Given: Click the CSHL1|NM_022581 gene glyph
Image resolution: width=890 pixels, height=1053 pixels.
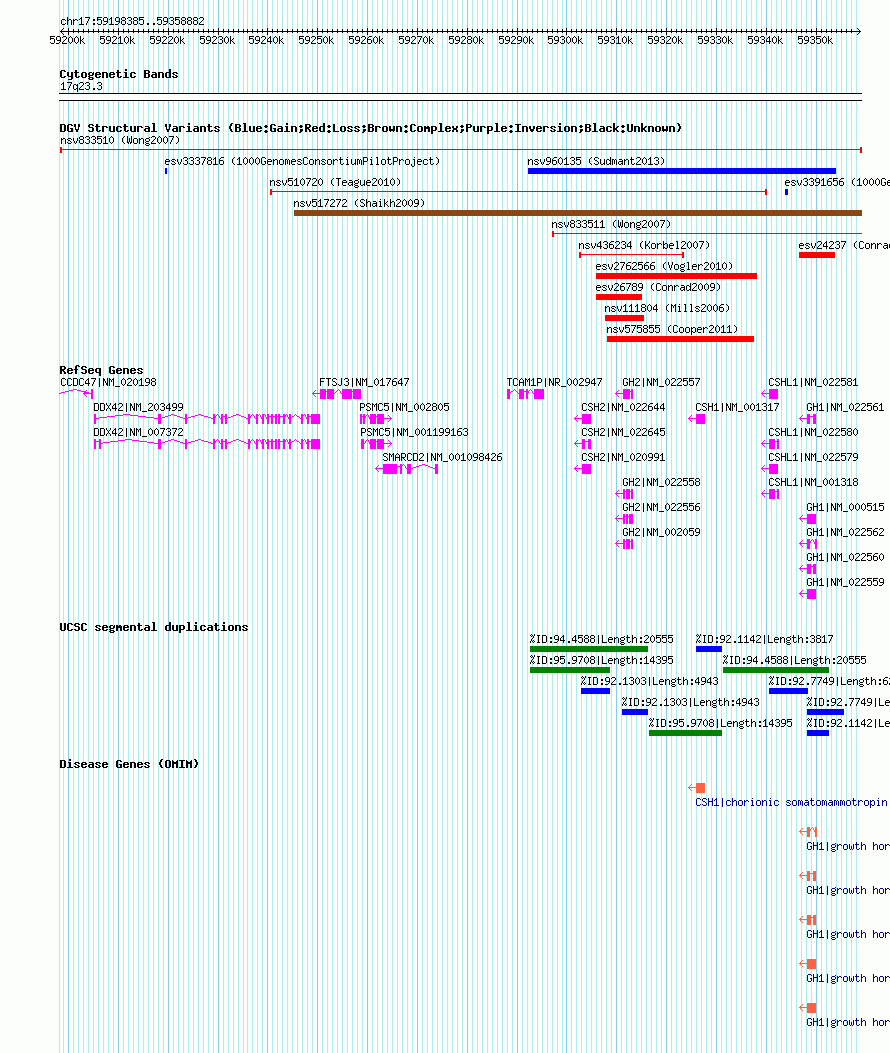Looking at the screenshot, I should coord(770,394).
